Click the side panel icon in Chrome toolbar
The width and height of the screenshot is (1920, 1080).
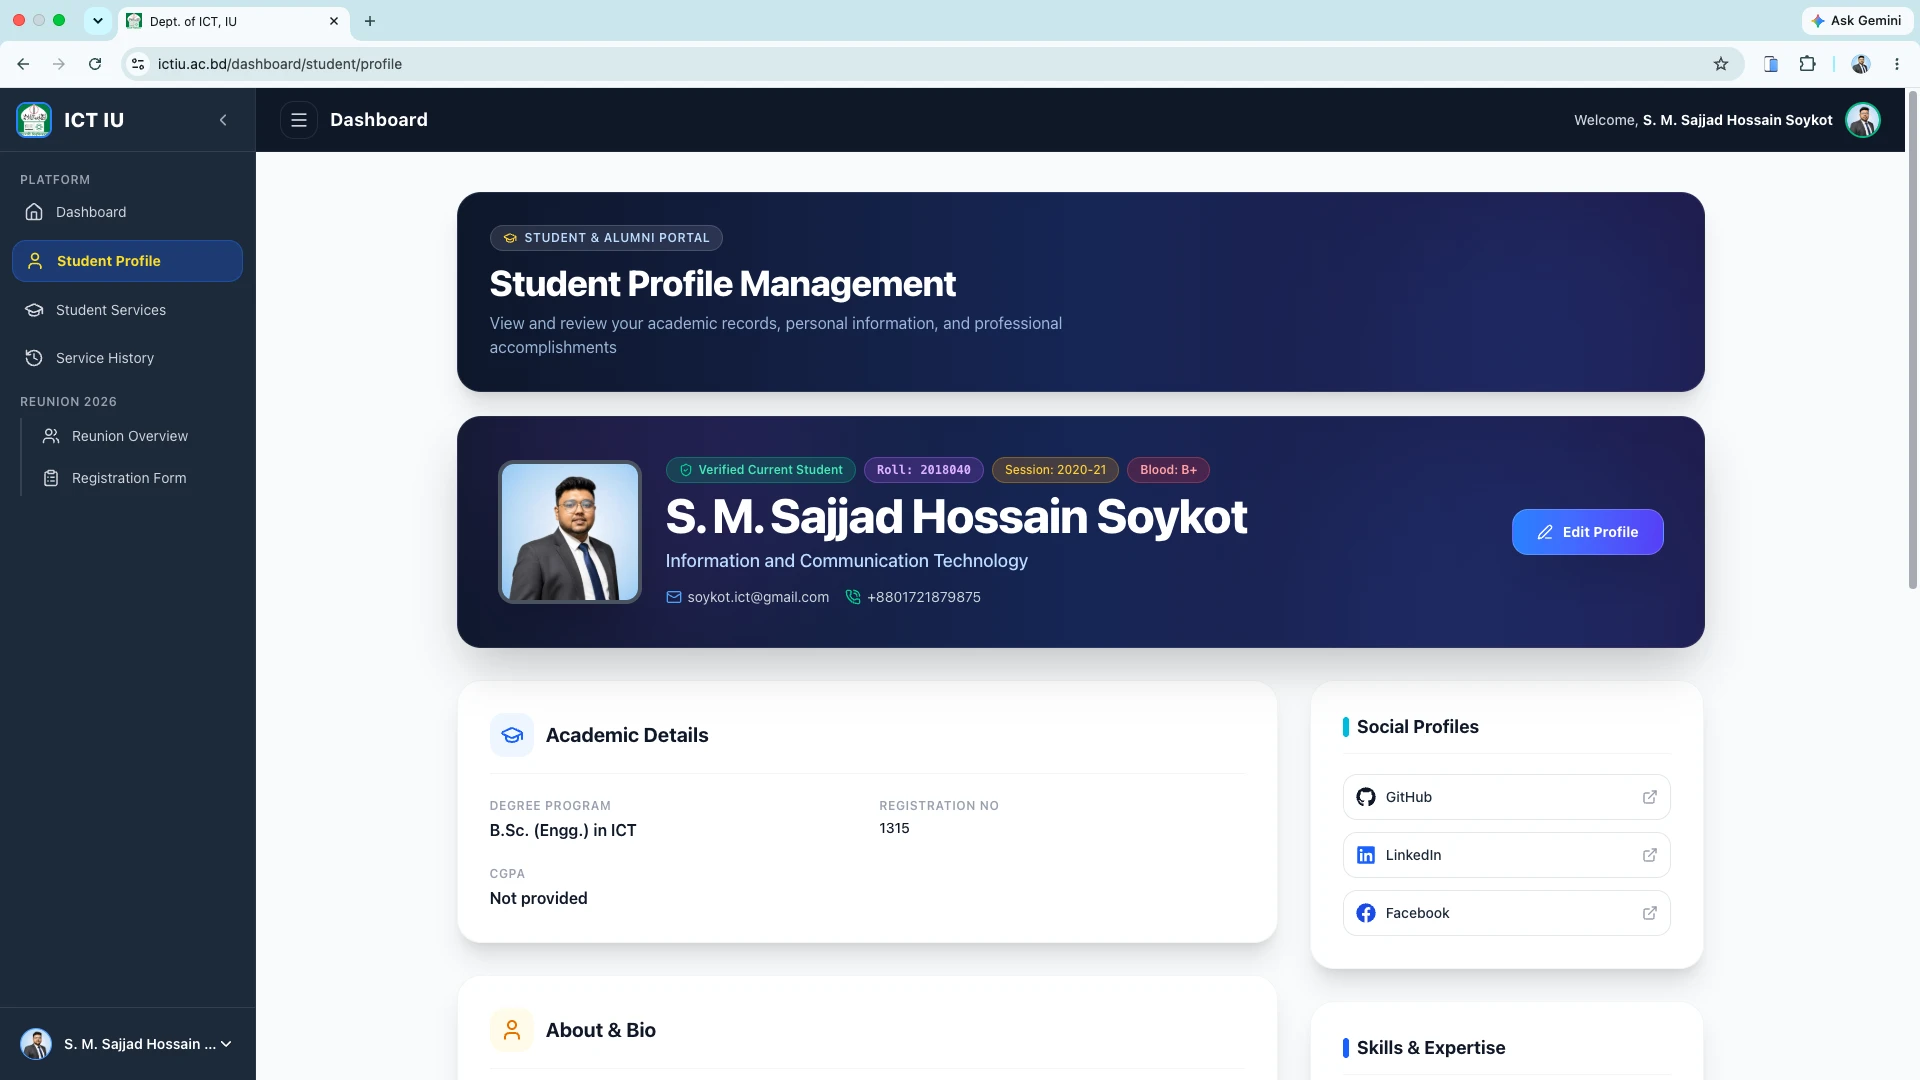tap(1771, 64)
